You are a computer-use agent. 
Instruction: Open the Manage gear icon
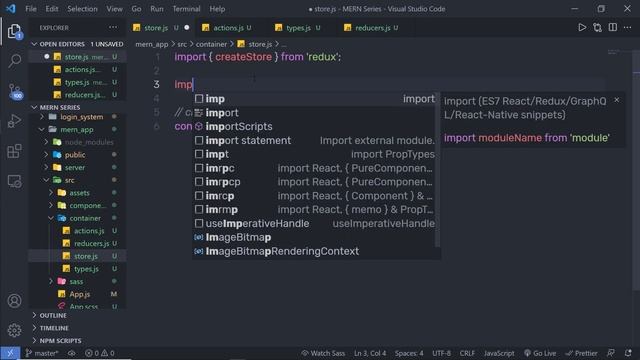[x=14, y=330]
